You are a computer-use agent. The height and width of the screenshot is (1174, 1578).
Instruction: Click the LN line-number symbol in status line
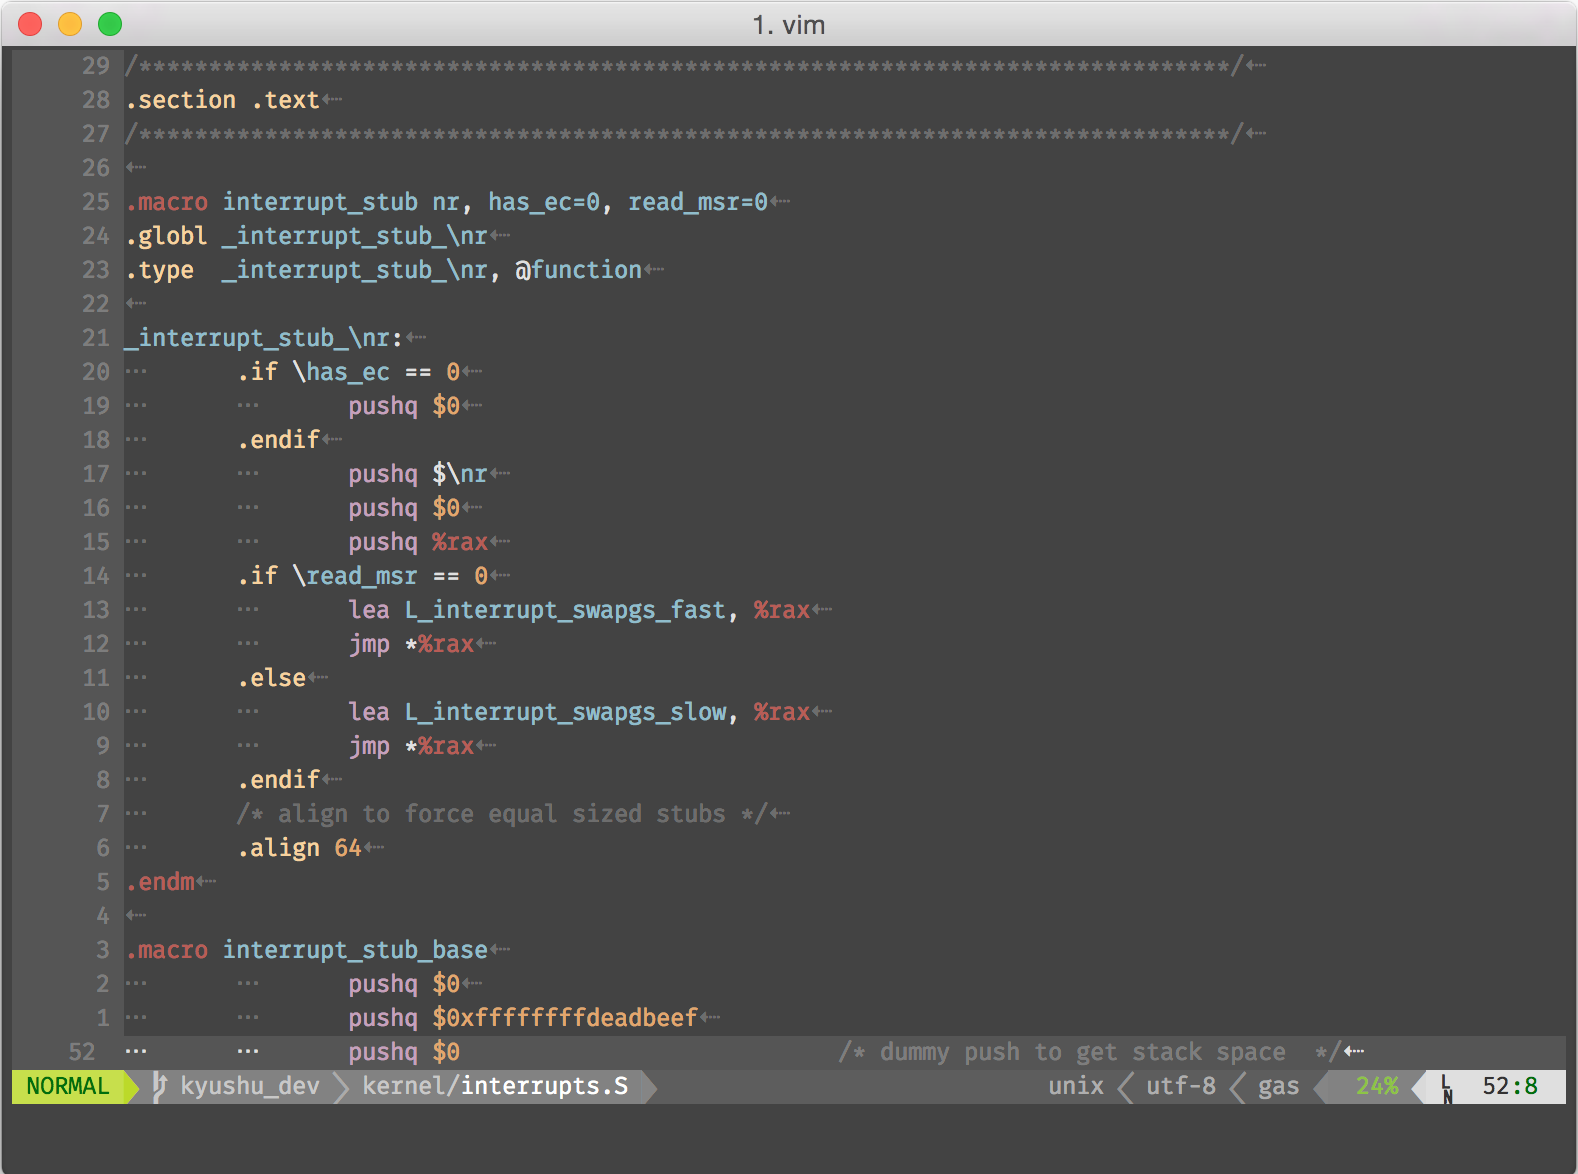click(1446, 1088)
